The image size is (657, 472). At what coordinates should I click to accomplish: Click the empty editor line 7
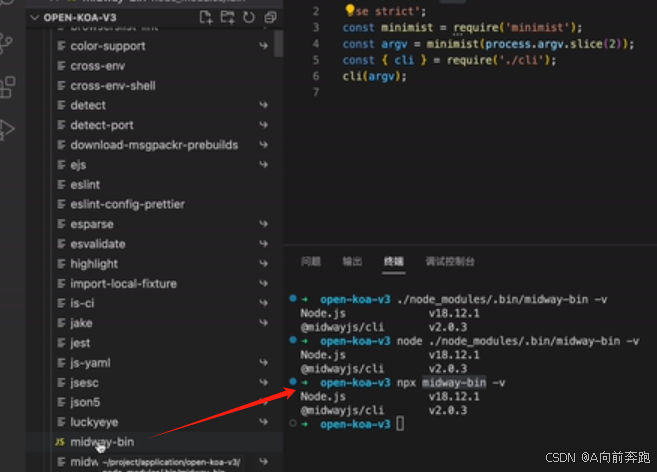click(469, 92)
